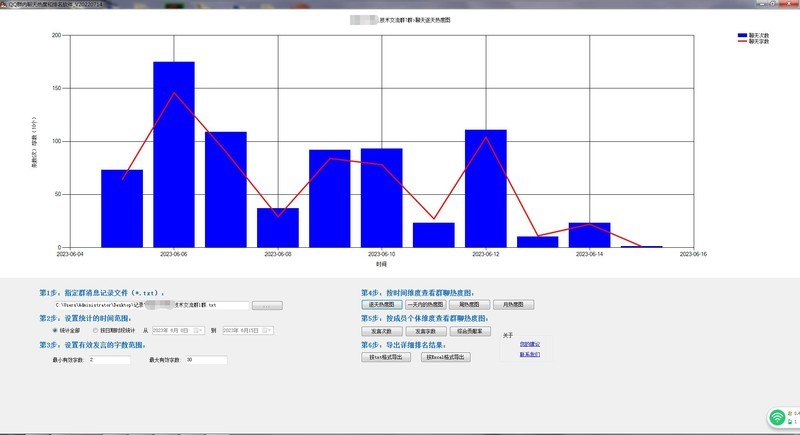The width and height of the screenshot is (800, 435).
Task: Show the 月热度图 monthly chart
Action: 513,304
